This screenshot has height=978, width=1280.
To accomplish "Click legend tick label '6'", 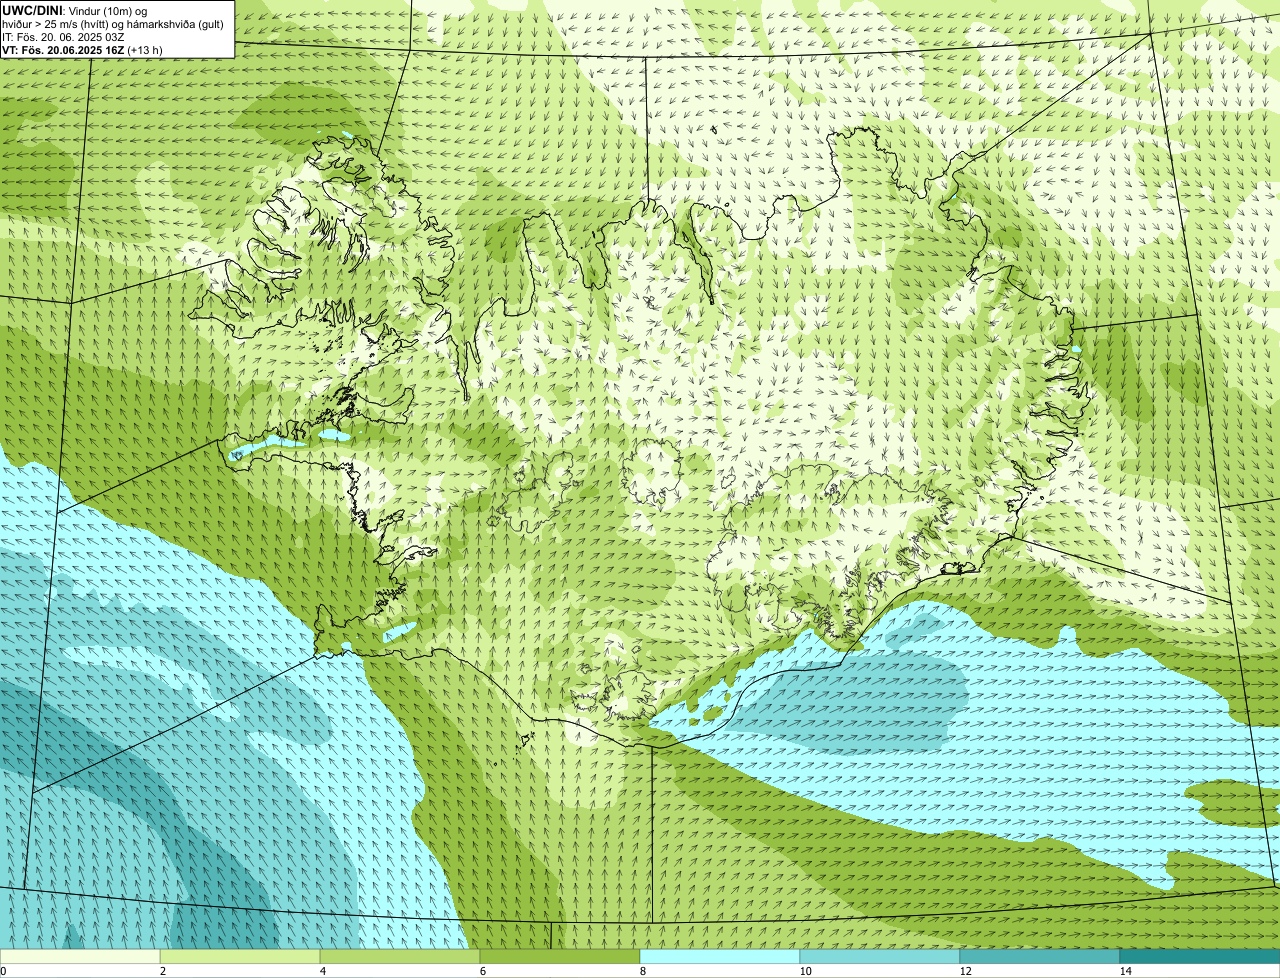I will tap(482, 971).
